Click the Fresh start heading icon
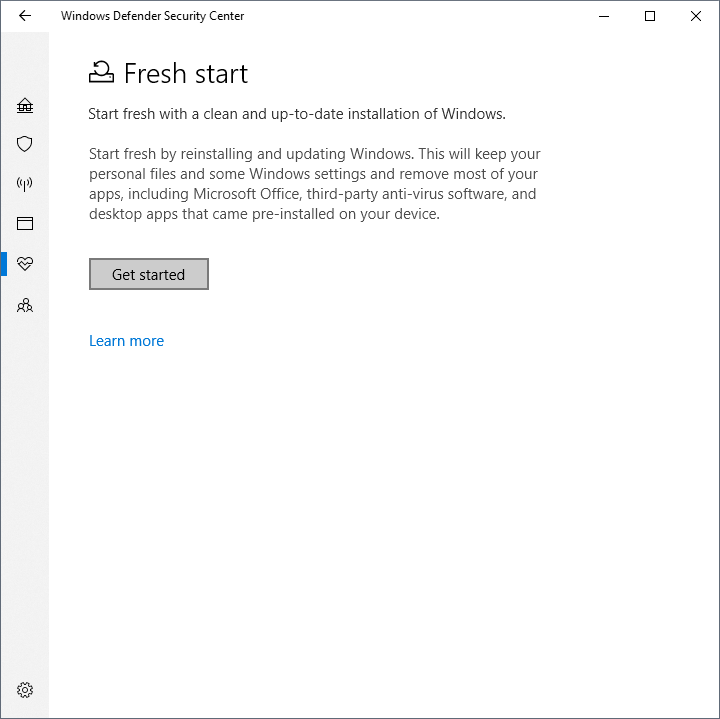 101,72
